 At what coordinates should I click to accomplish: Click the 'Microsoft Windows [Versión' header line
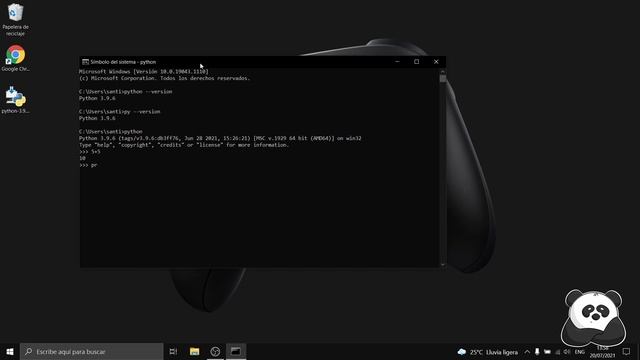144,71
